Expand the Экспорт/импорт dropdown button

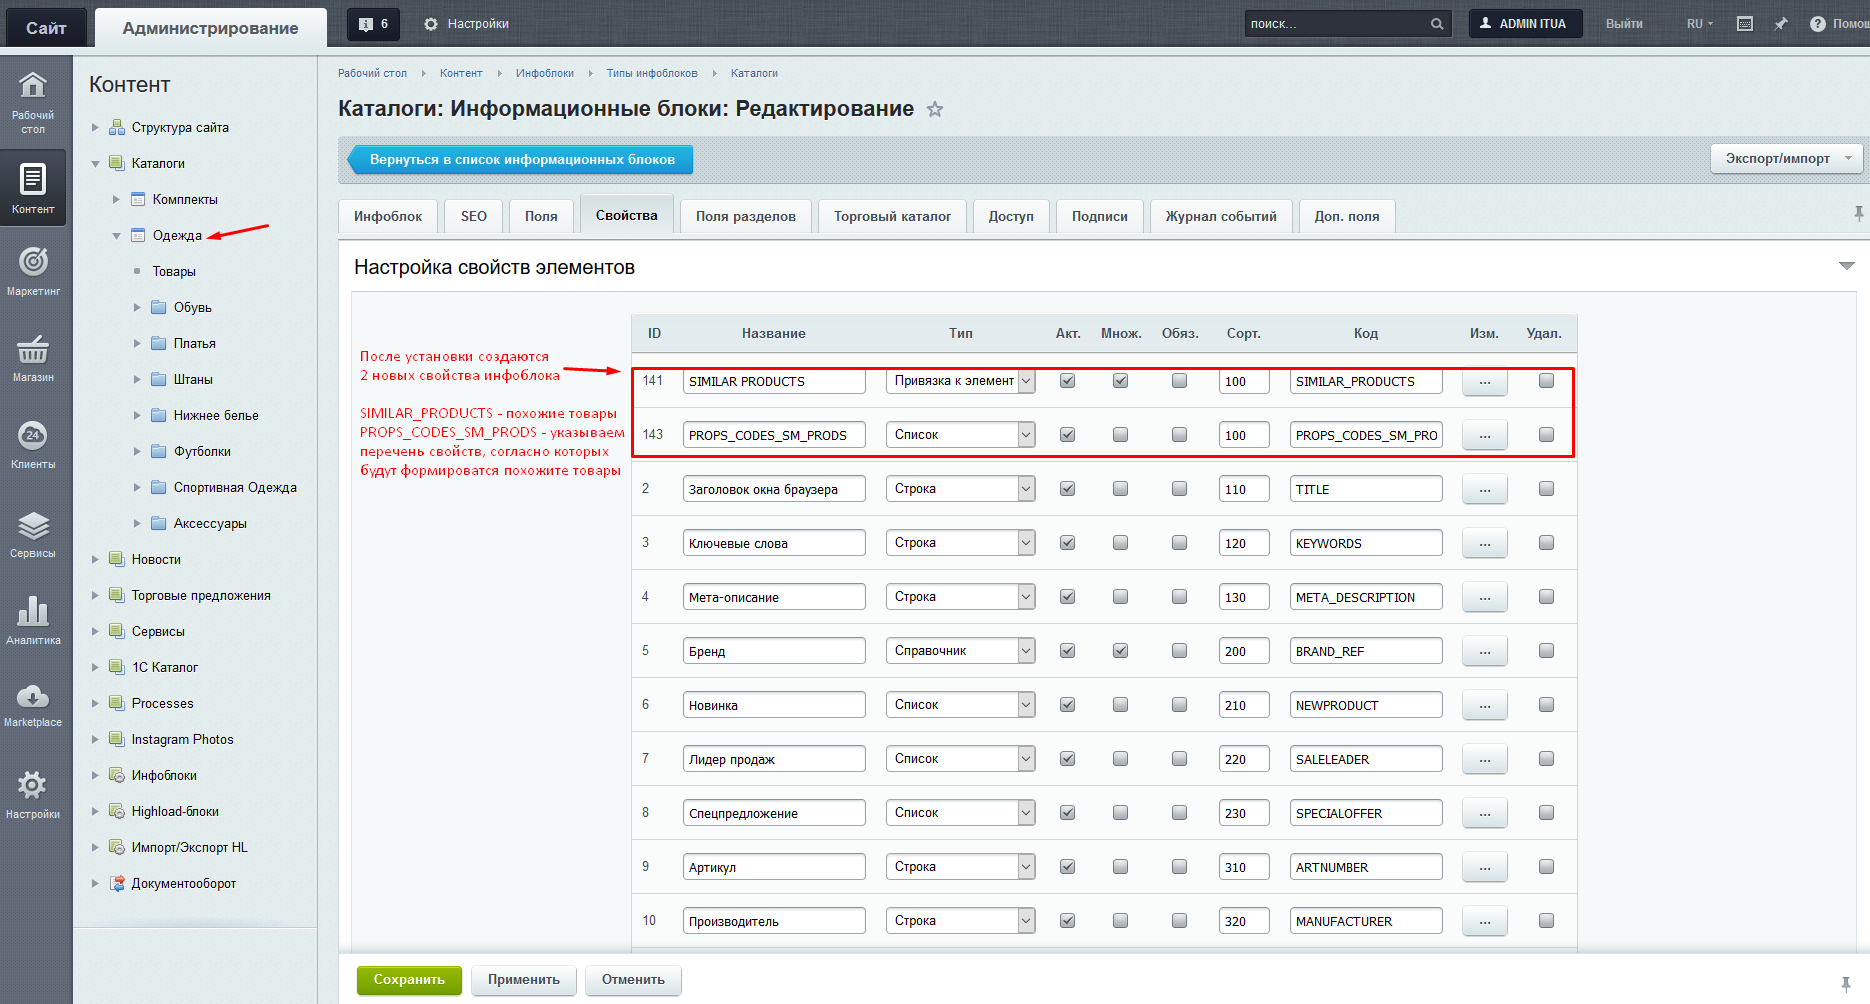click(x=1786, y=159)
